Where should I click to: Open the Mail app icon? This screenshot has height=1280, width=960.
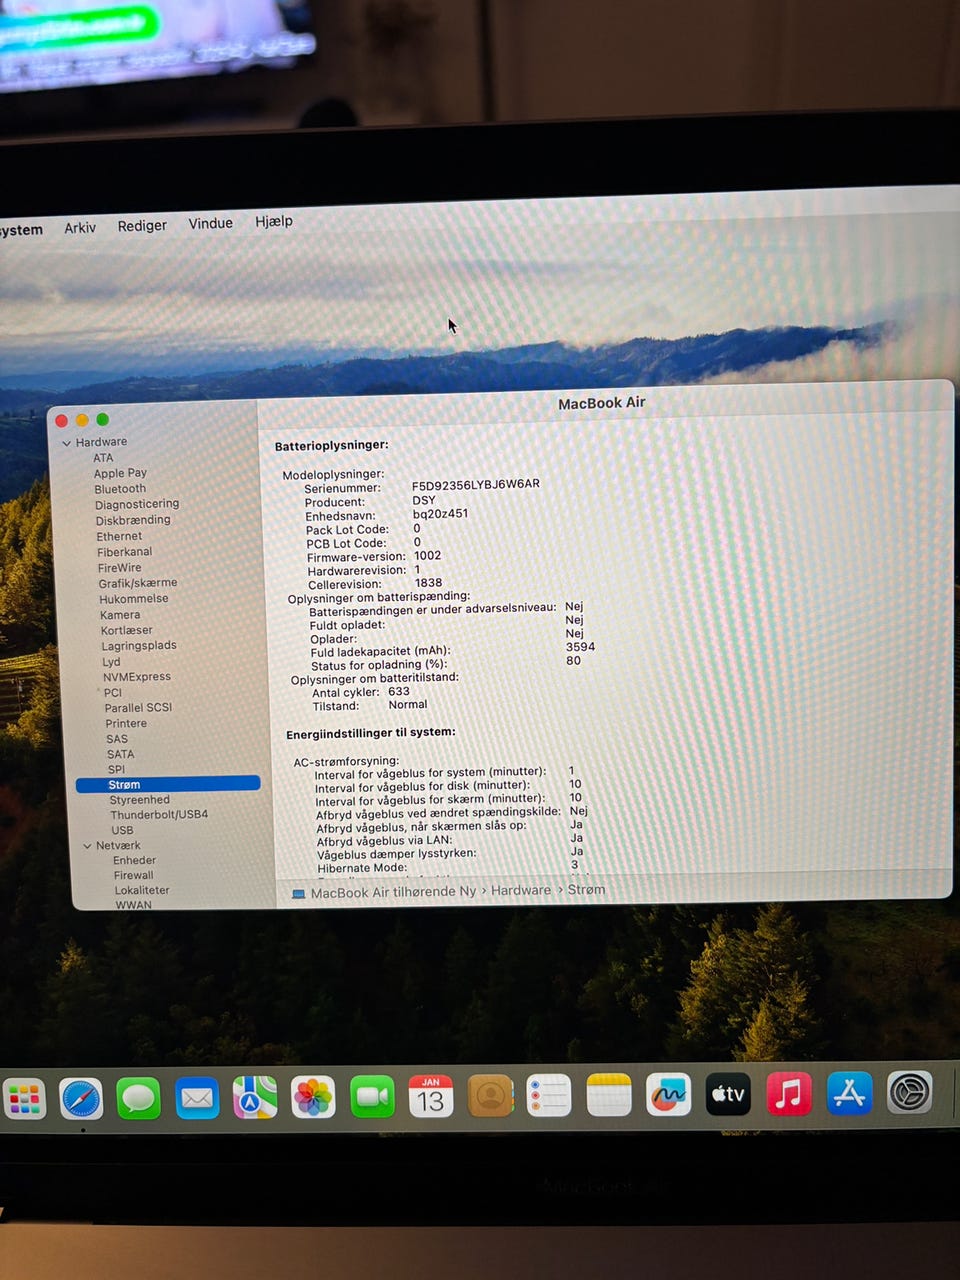tap(197, 1099)
